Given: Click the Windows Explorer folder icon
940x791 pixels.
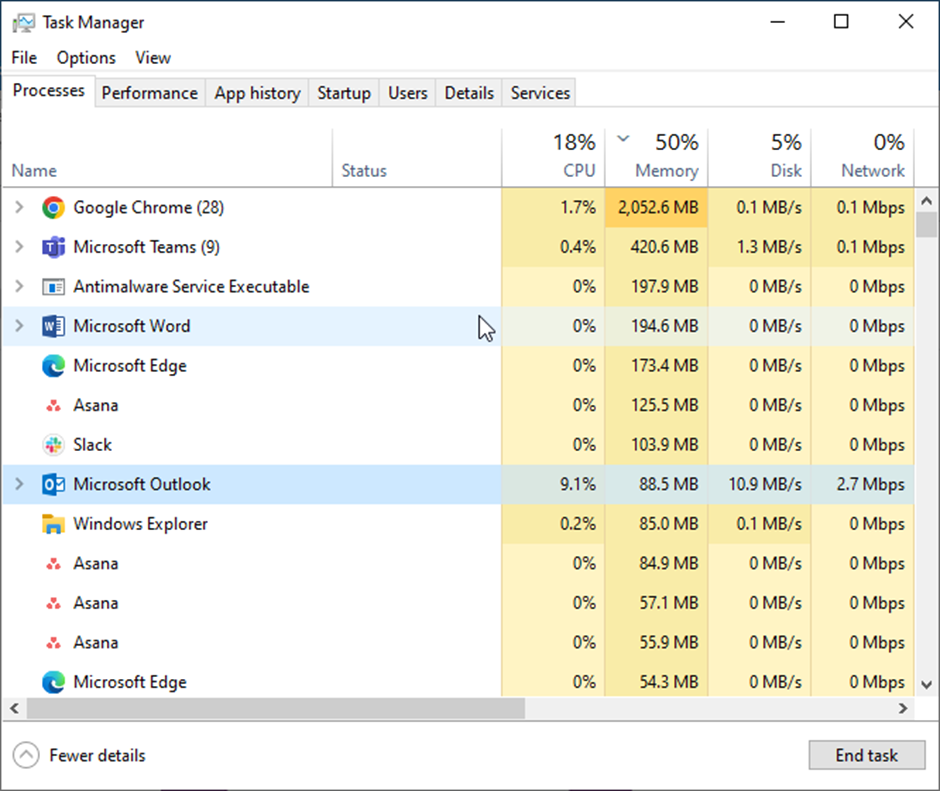Looking at the screenshot, I should (53, 524).
